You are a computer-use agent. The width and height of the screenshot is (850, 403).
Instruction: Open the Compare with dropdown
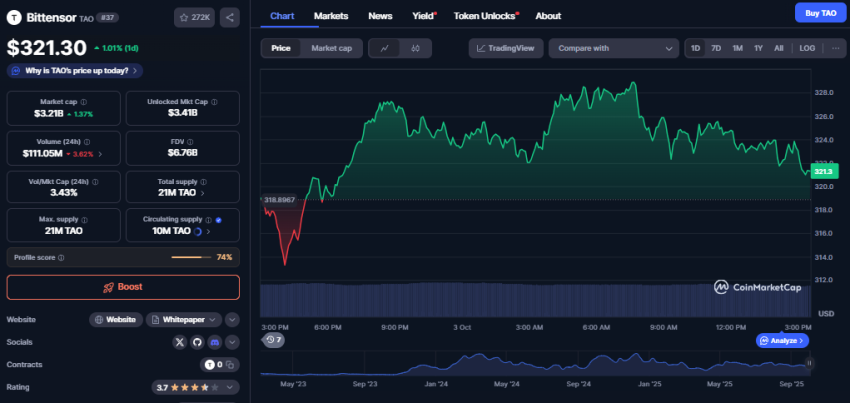[x=614, y=48]
